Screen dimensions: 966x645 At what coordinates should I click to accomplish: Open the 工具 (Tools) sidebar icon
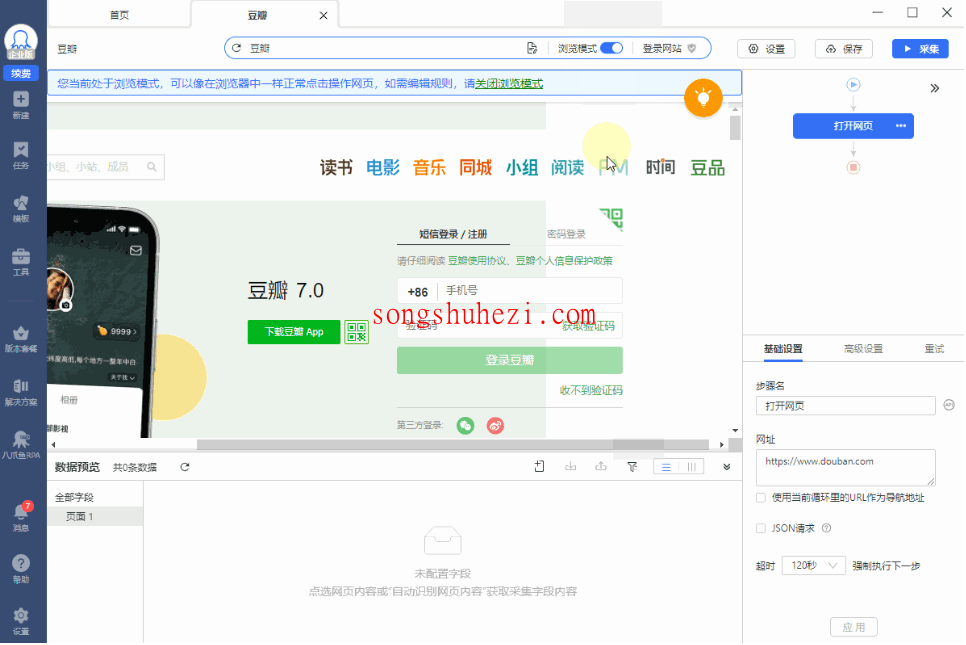click(21, 262)
